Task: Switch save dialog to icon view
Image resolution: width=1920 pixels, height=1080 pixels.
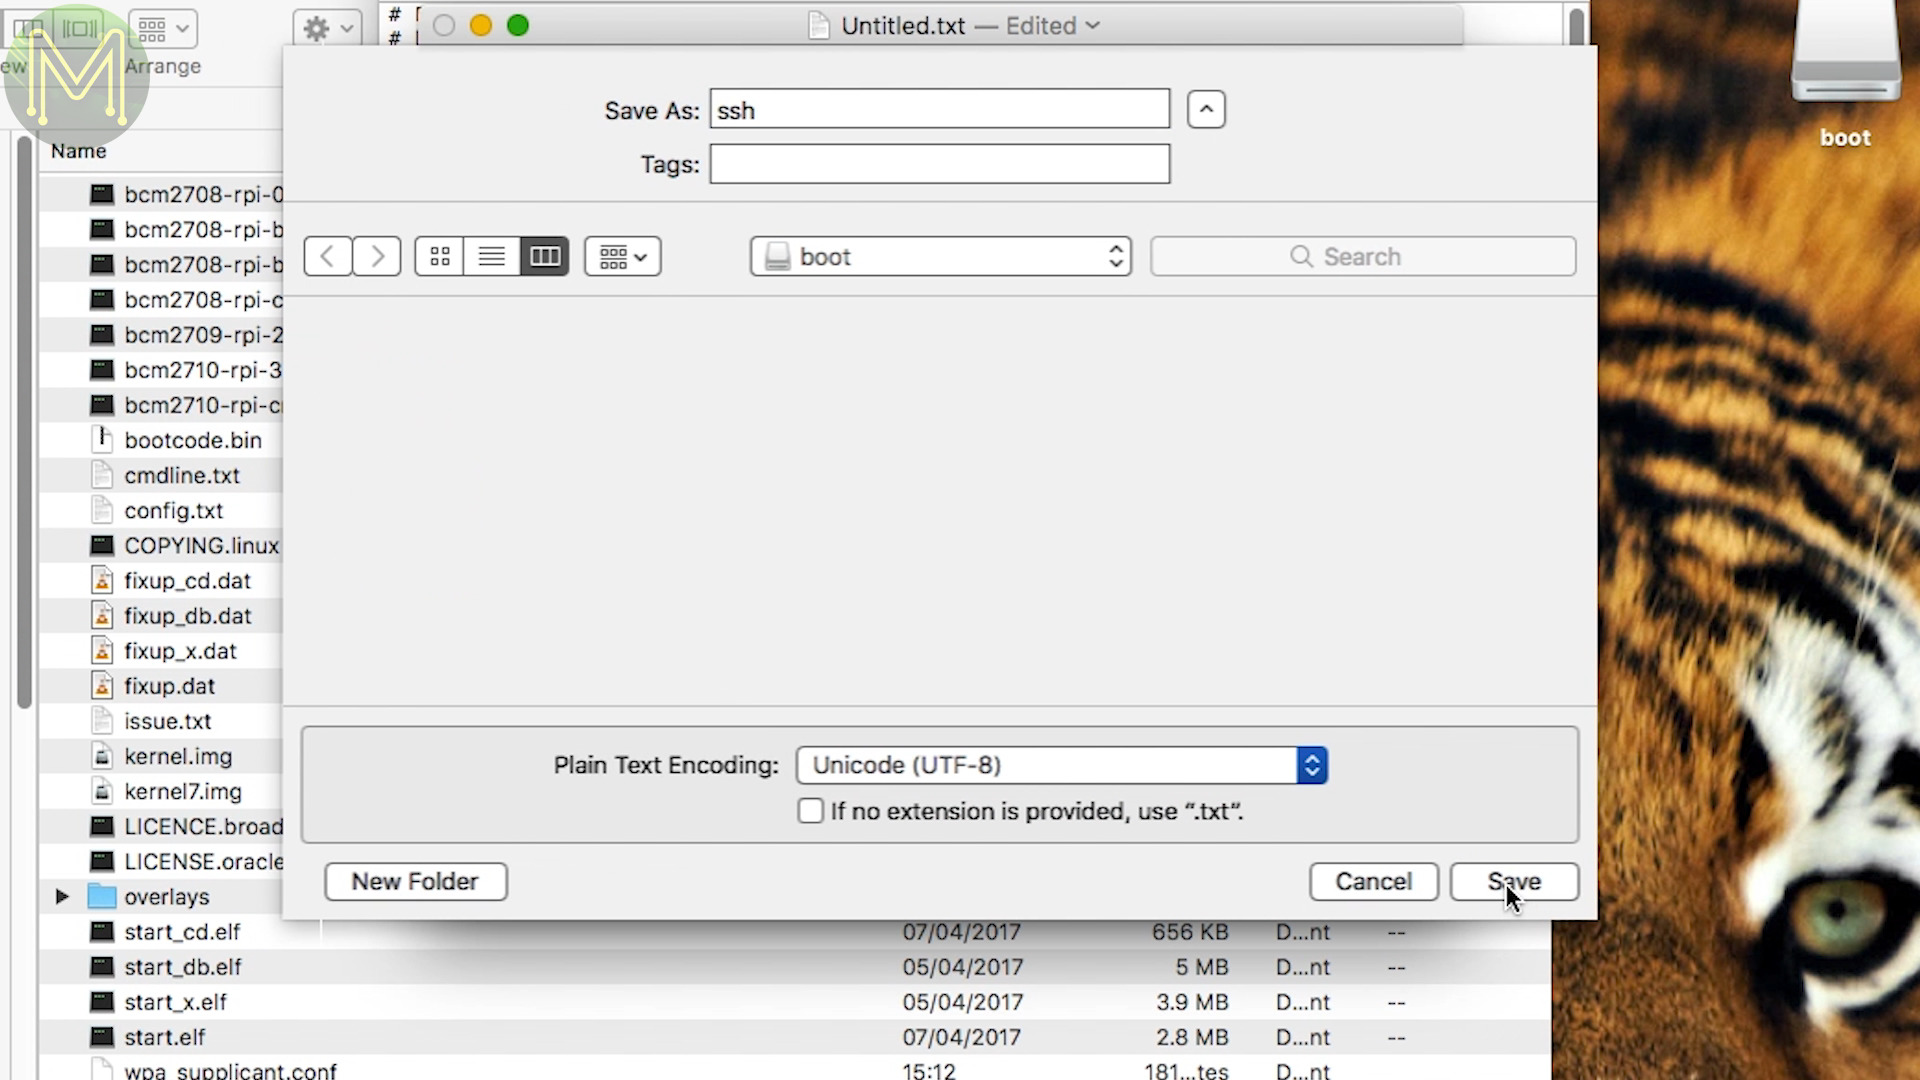Action: pos(440,257)
